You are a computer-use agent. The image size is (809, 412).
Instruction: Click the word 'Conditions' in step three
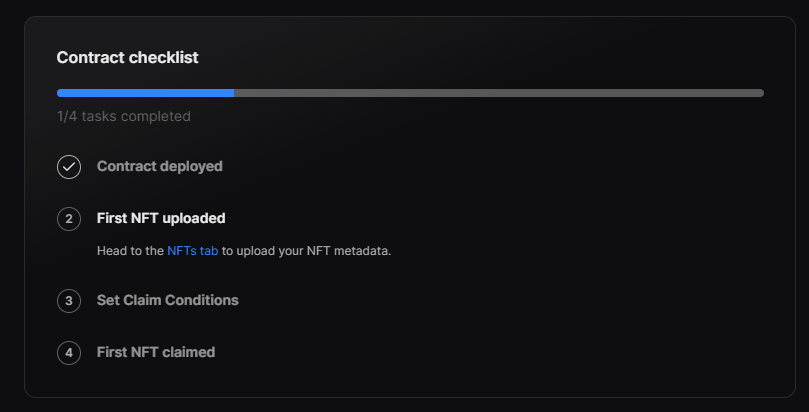click(203, 300)
